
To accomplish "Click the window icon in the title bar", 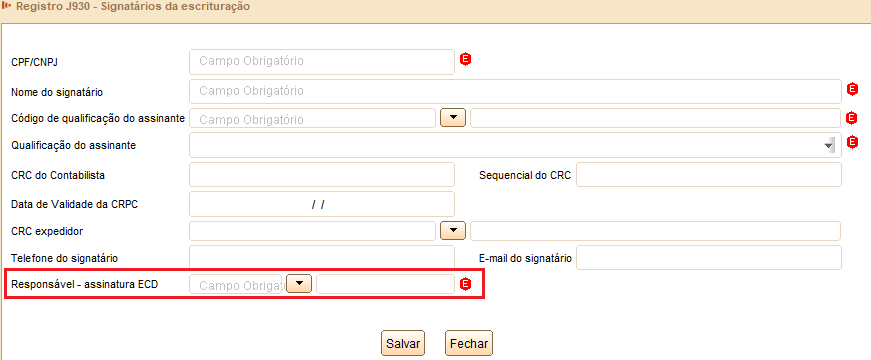I will [7, 7].
